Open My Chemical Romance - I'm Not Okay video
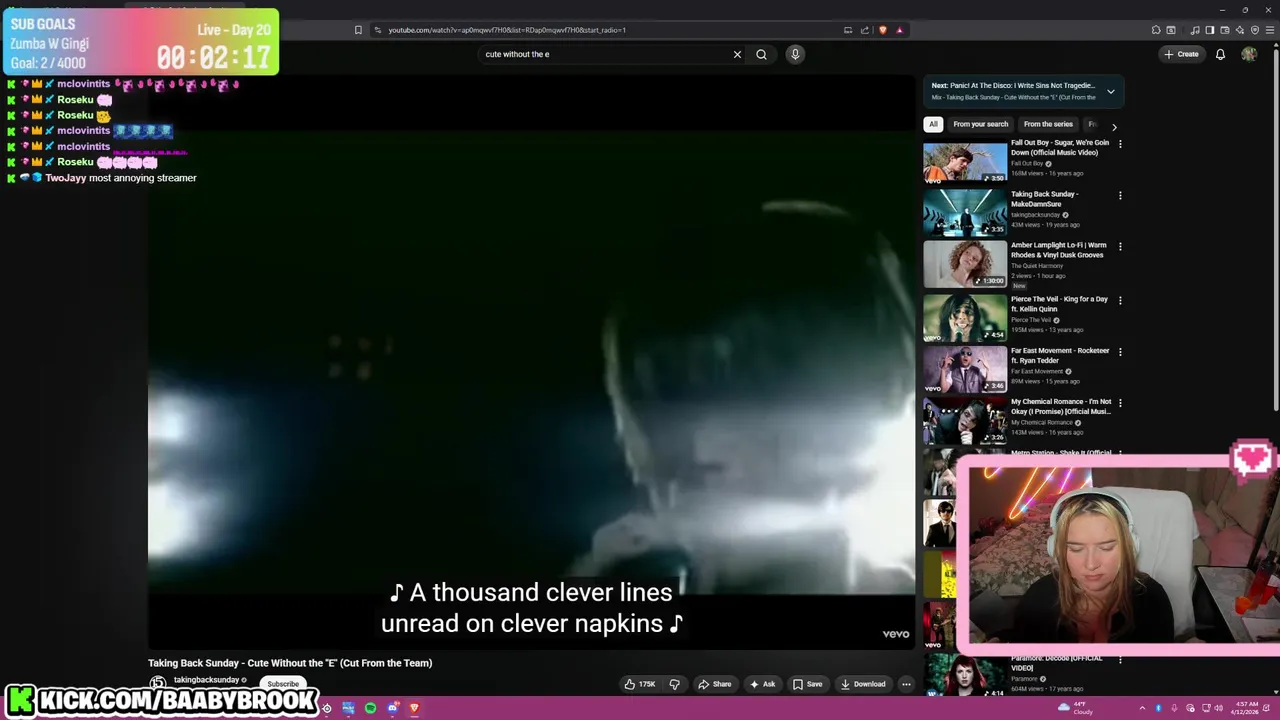Viewport: 1280px width, 720px height. [1061, 406]
